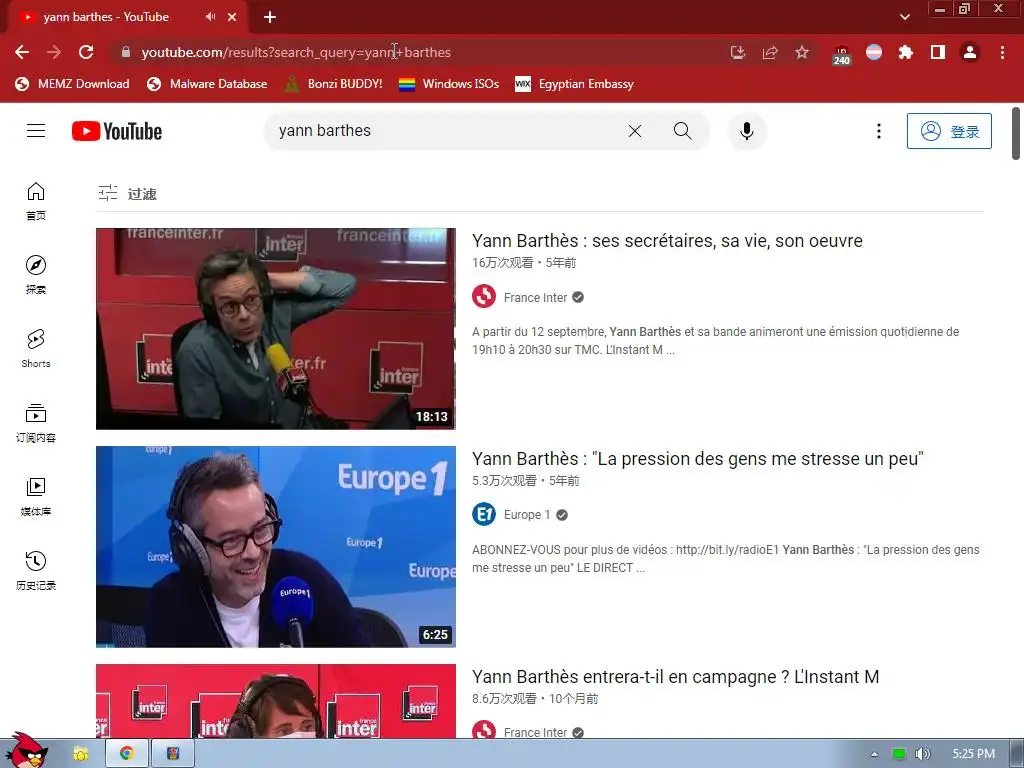
Task: Open YouTube settings three-dot menu
Action: [x=879, y=131]
